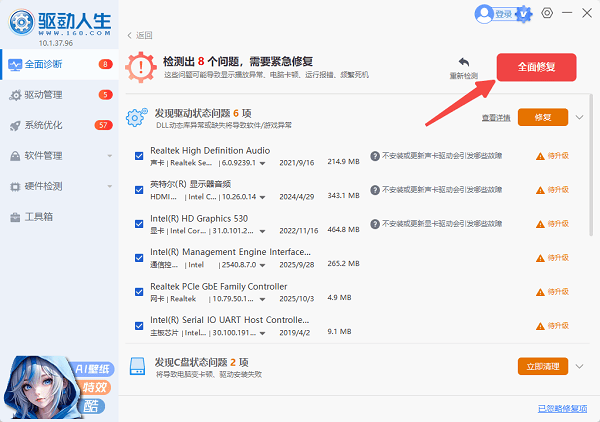This screenshot has width=600, height=422.
Task: Uncheck 英特尔(R) 显示器音频 checkbox
Action: pyautogui.click(x=139, y=190)
